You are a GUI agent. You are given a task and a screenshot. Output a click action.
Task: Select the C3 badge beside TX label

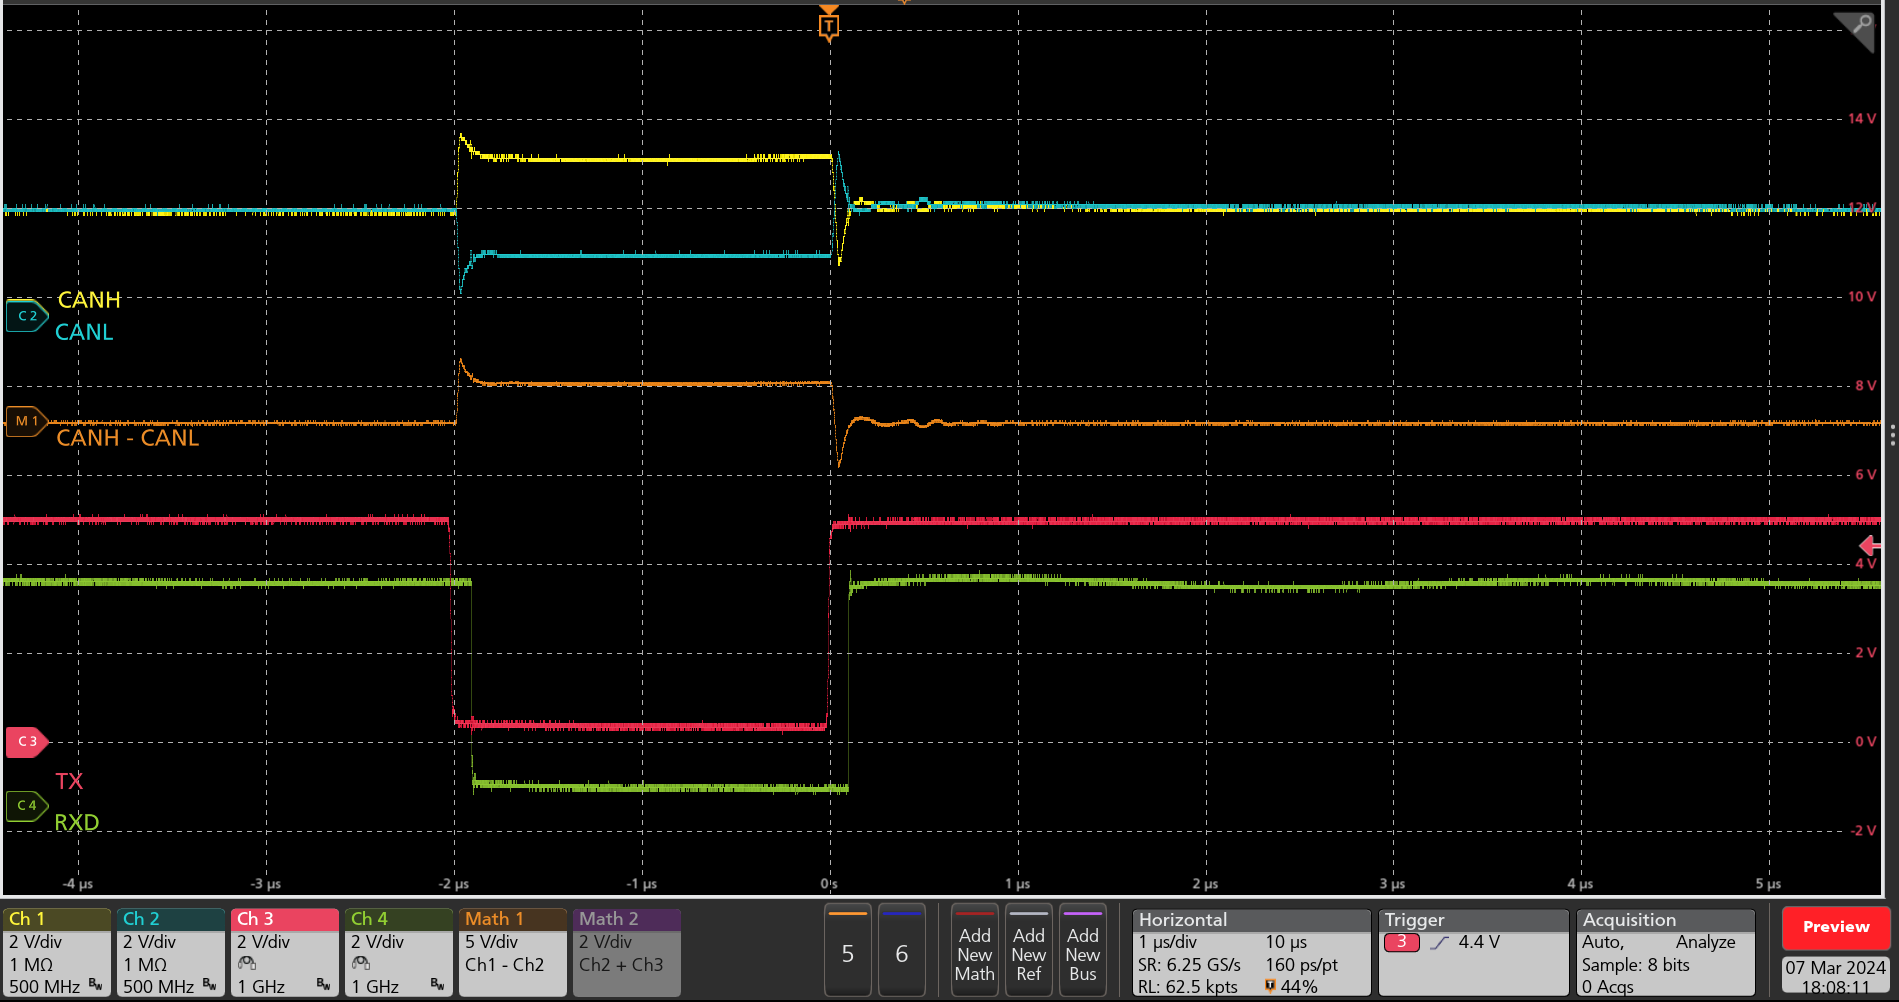(x=25, y=741)
